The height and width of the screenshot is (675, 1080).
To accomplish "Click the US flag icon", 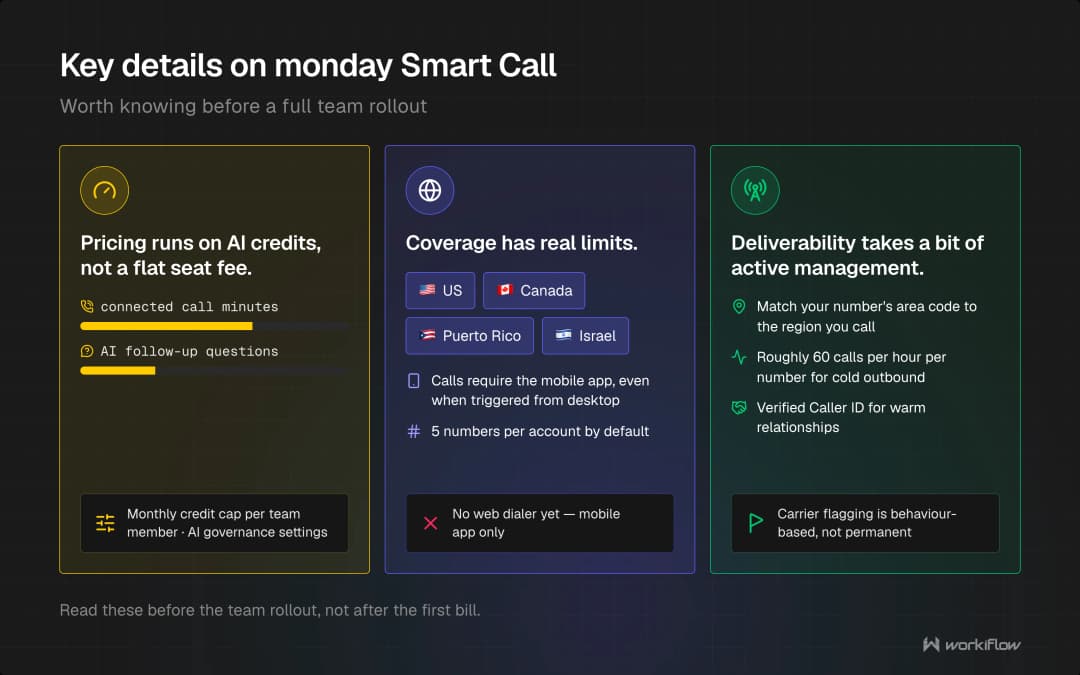I will [427, 290].
